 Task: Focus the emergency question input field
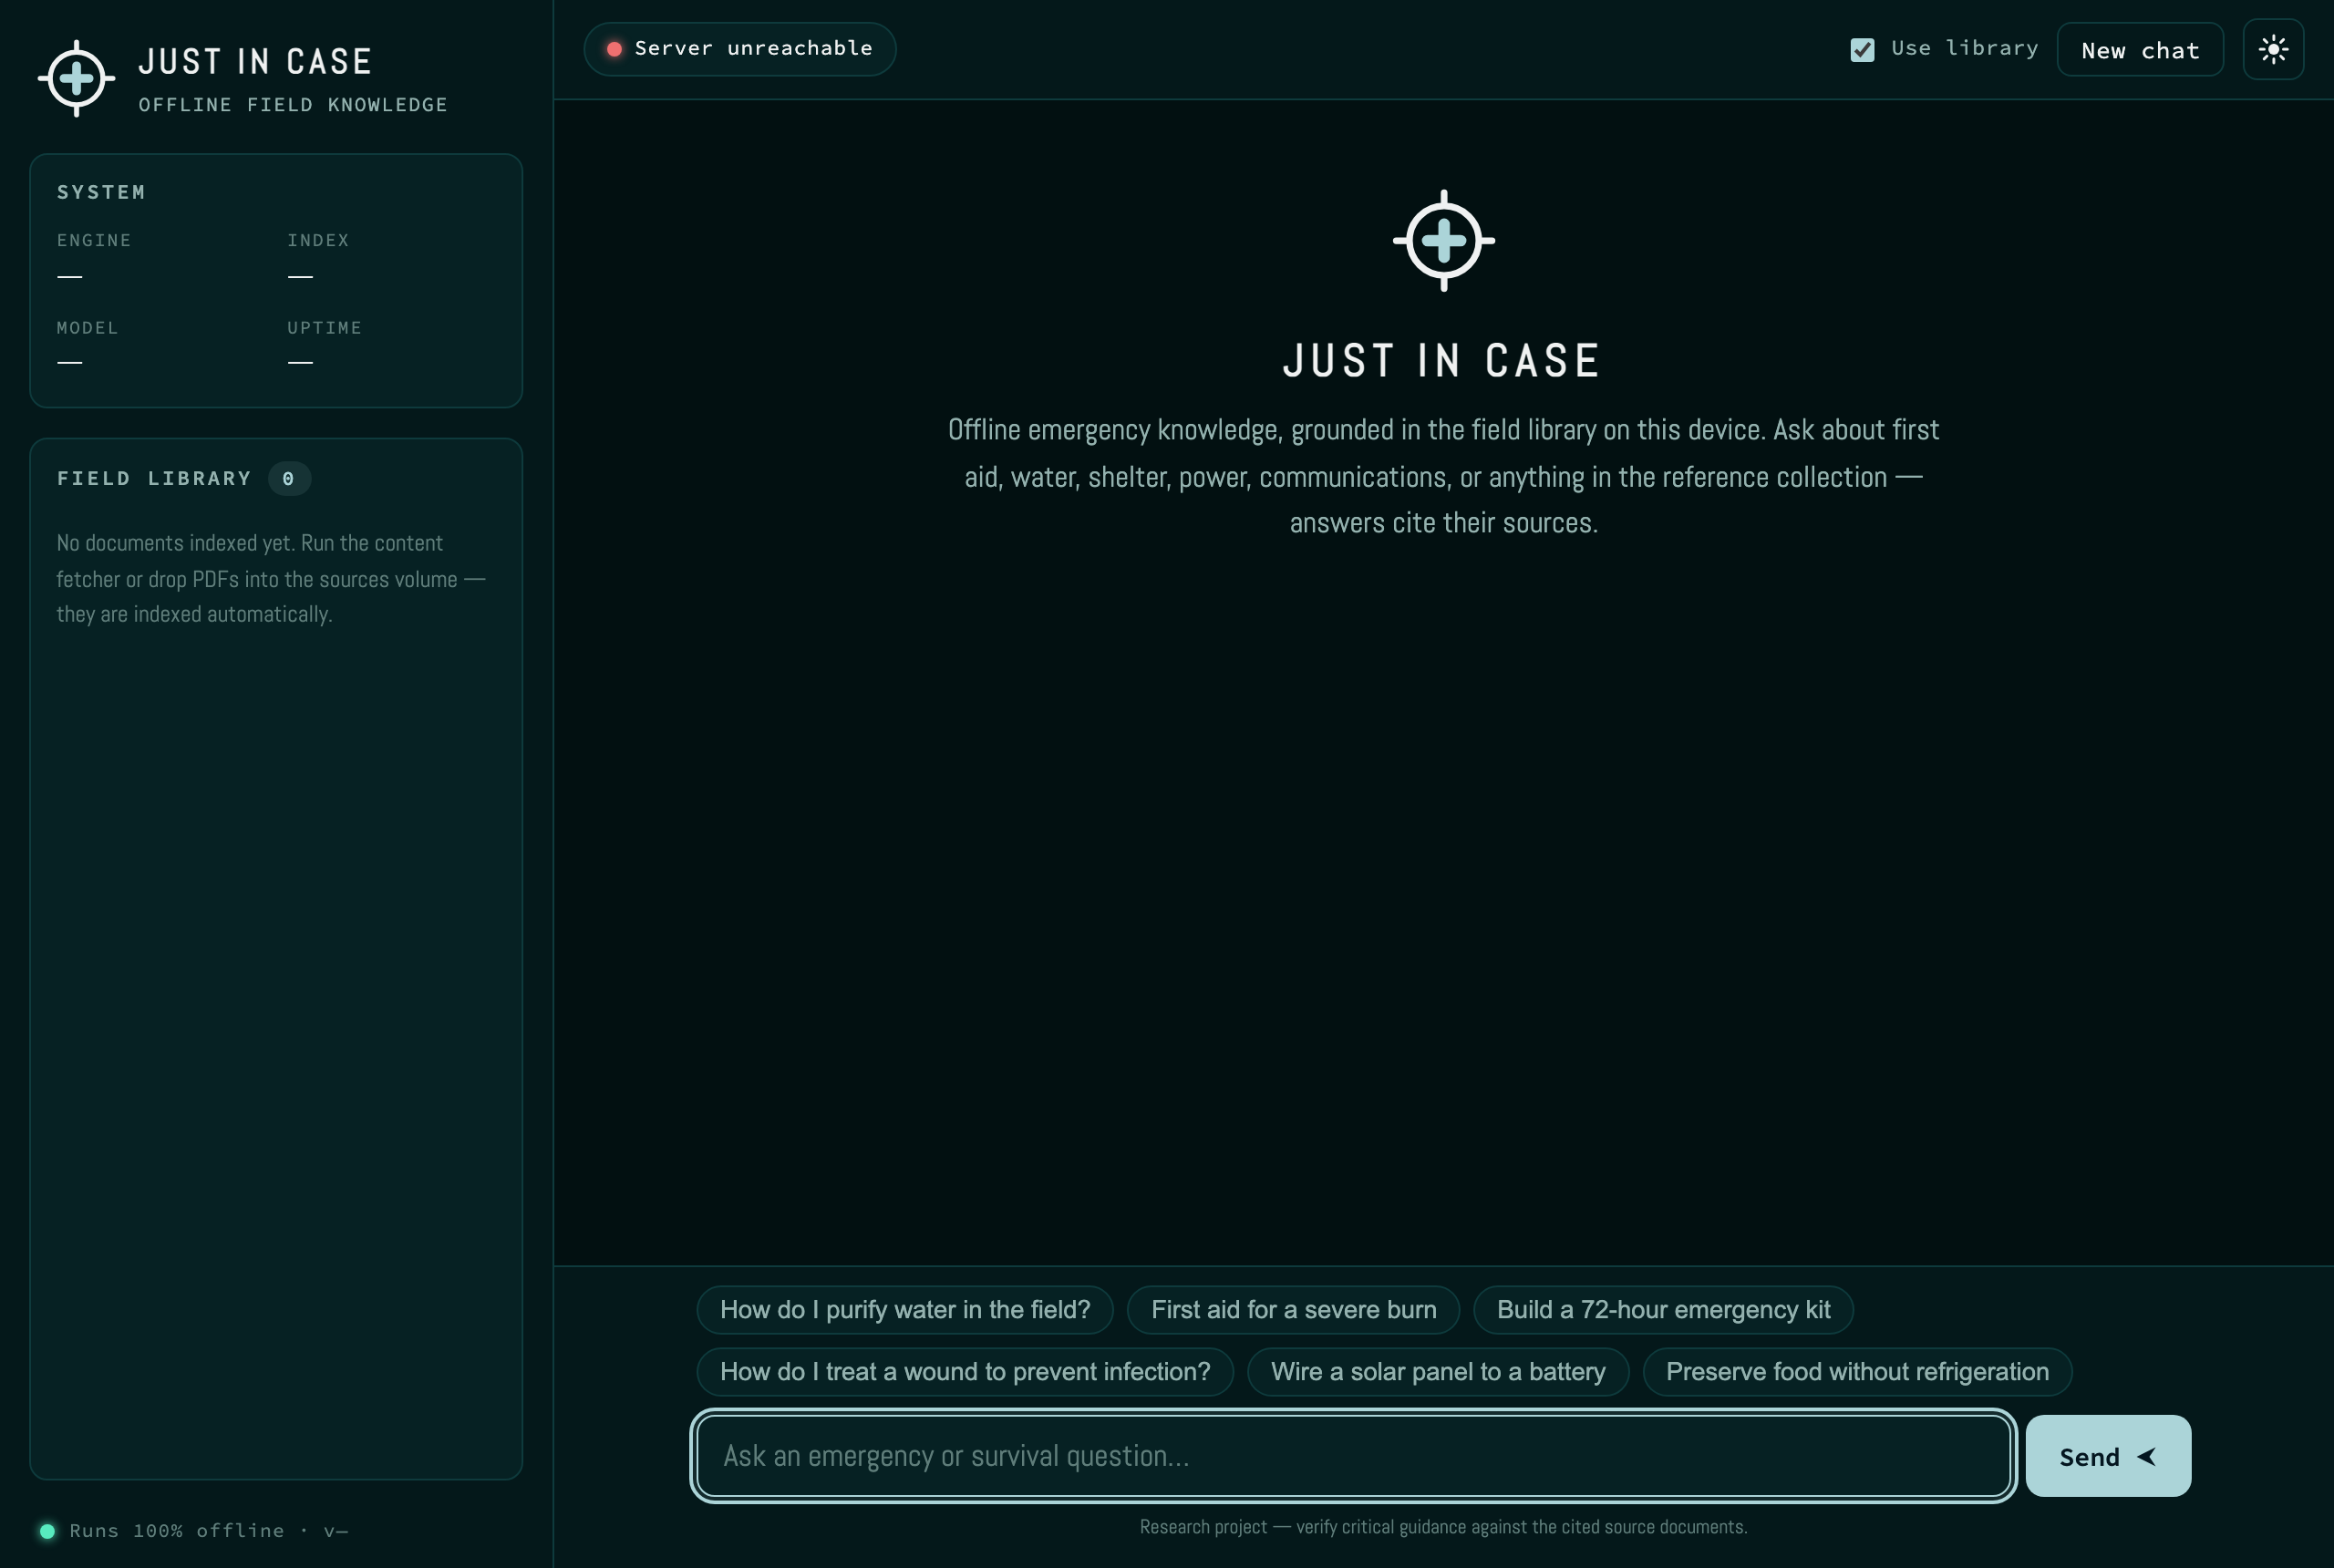1353,1456
